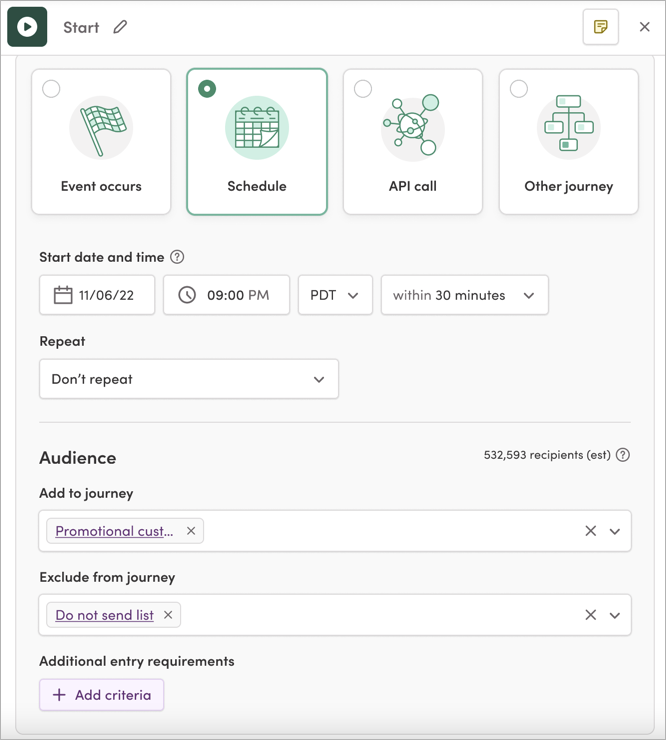Select the API call radio button
Viewport: 666px width, 740px height.
coord(363,89)
